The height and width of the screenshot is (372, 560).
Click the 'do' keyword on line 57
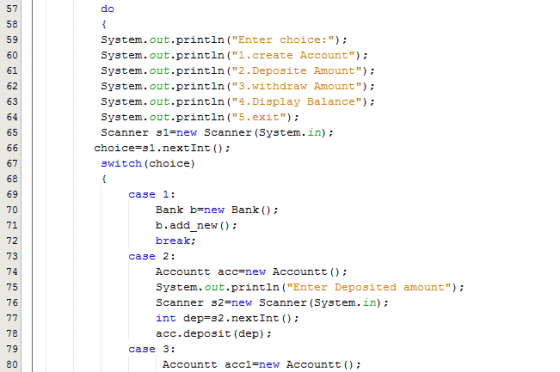tap(108, 9)
